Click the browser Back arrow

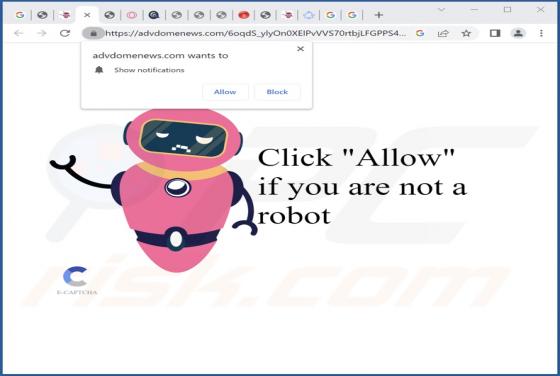19,33
